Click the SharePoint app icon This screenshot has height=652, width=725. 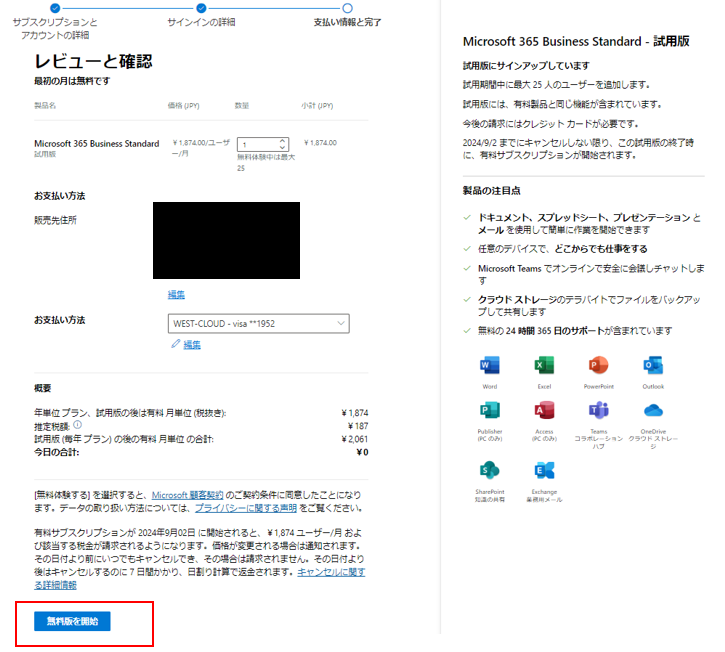[490, 470]
